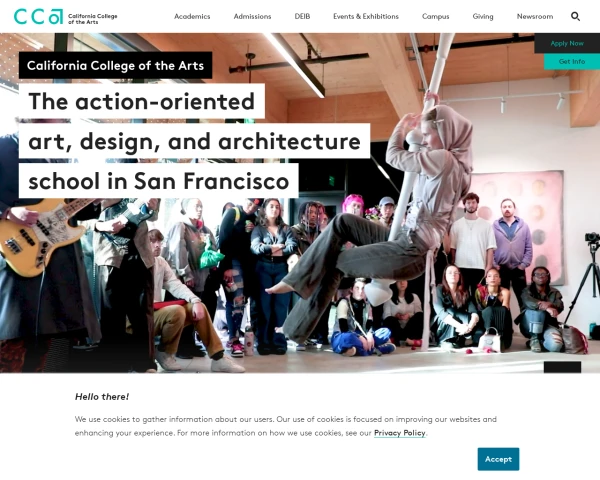The height and width of the screenshot is (480, 600).
Task: Open Events & Exhibitions navigation item
Action: (366, 16)
